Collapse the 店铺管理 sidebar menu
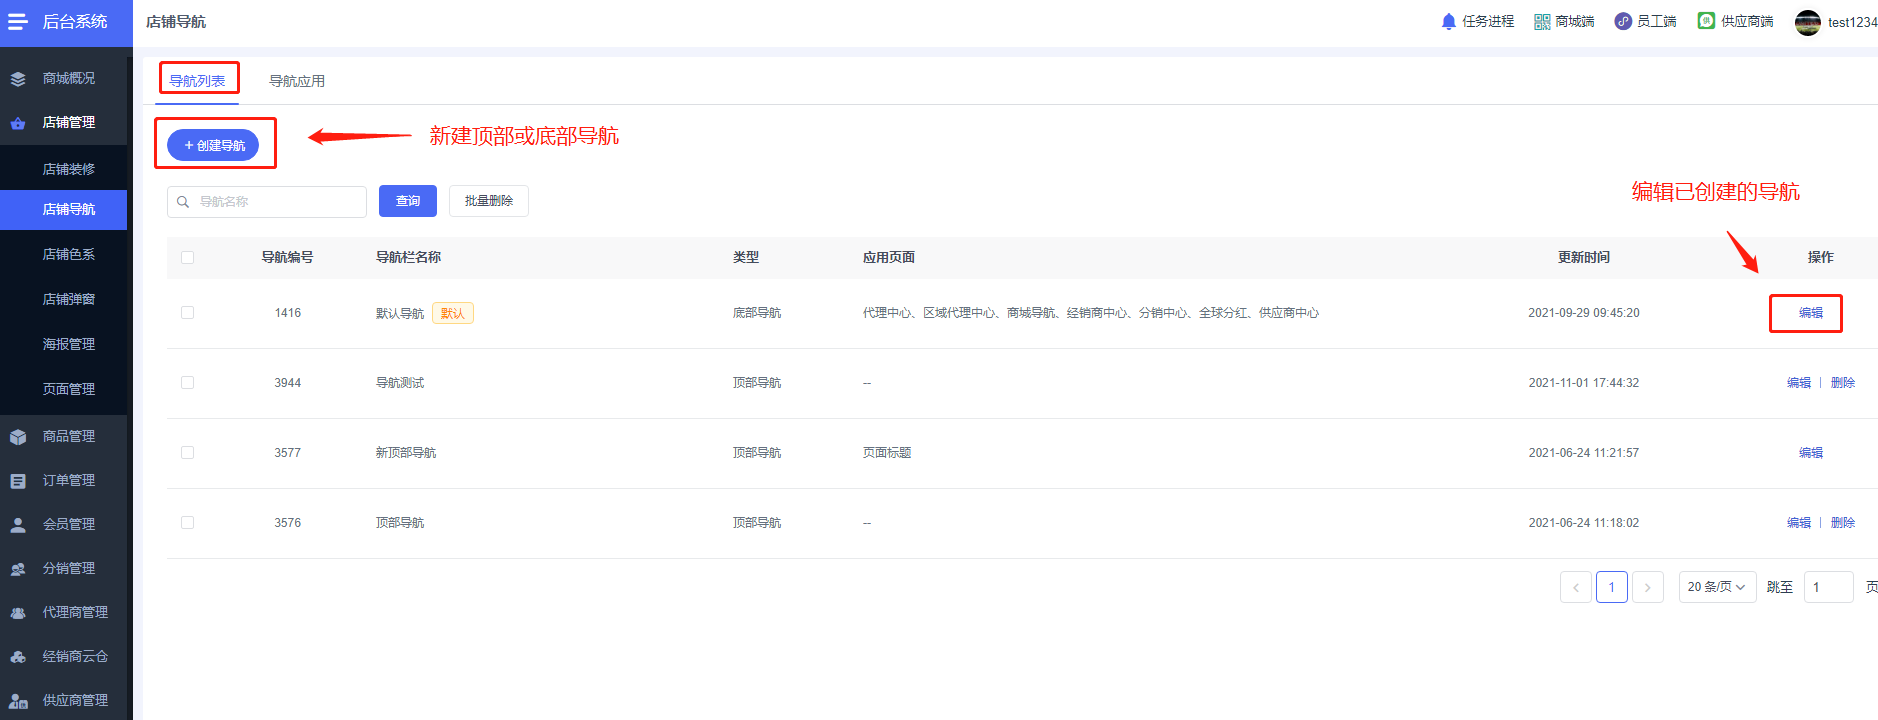1878x720 pixels. pos(68,123)
